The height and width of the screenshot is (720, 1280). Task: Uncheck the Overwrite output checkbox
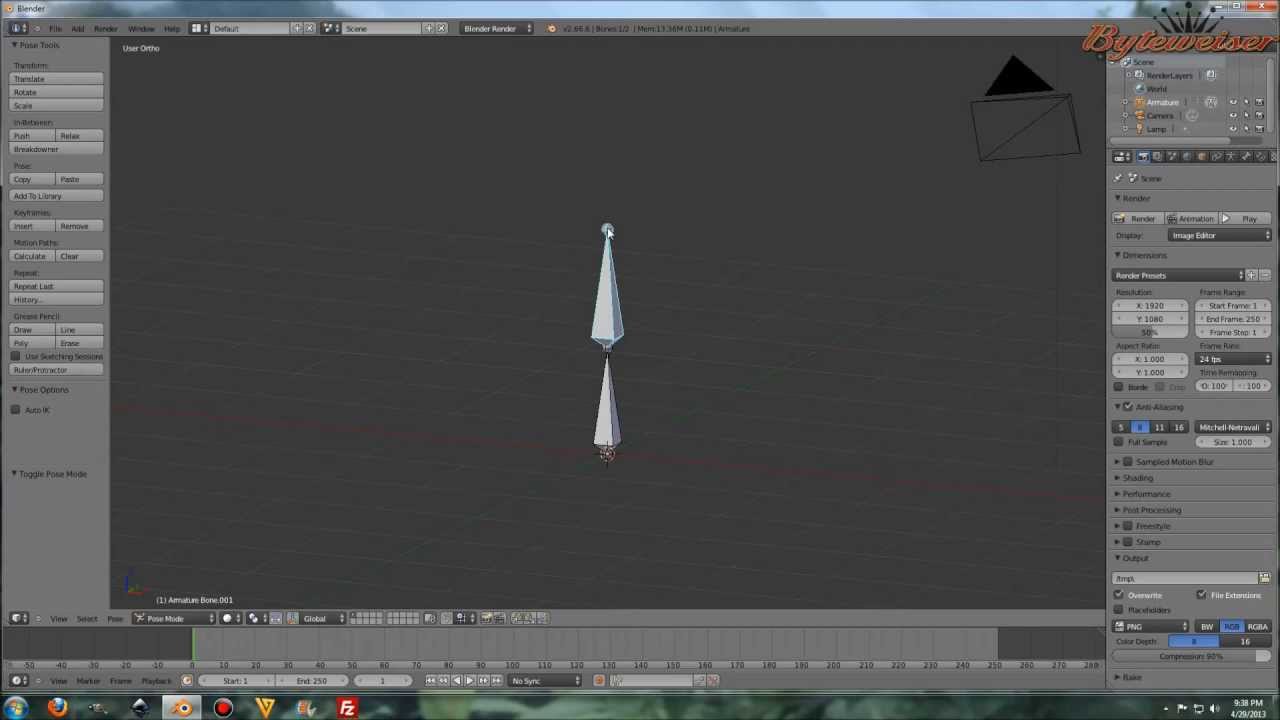point(1119,596)
